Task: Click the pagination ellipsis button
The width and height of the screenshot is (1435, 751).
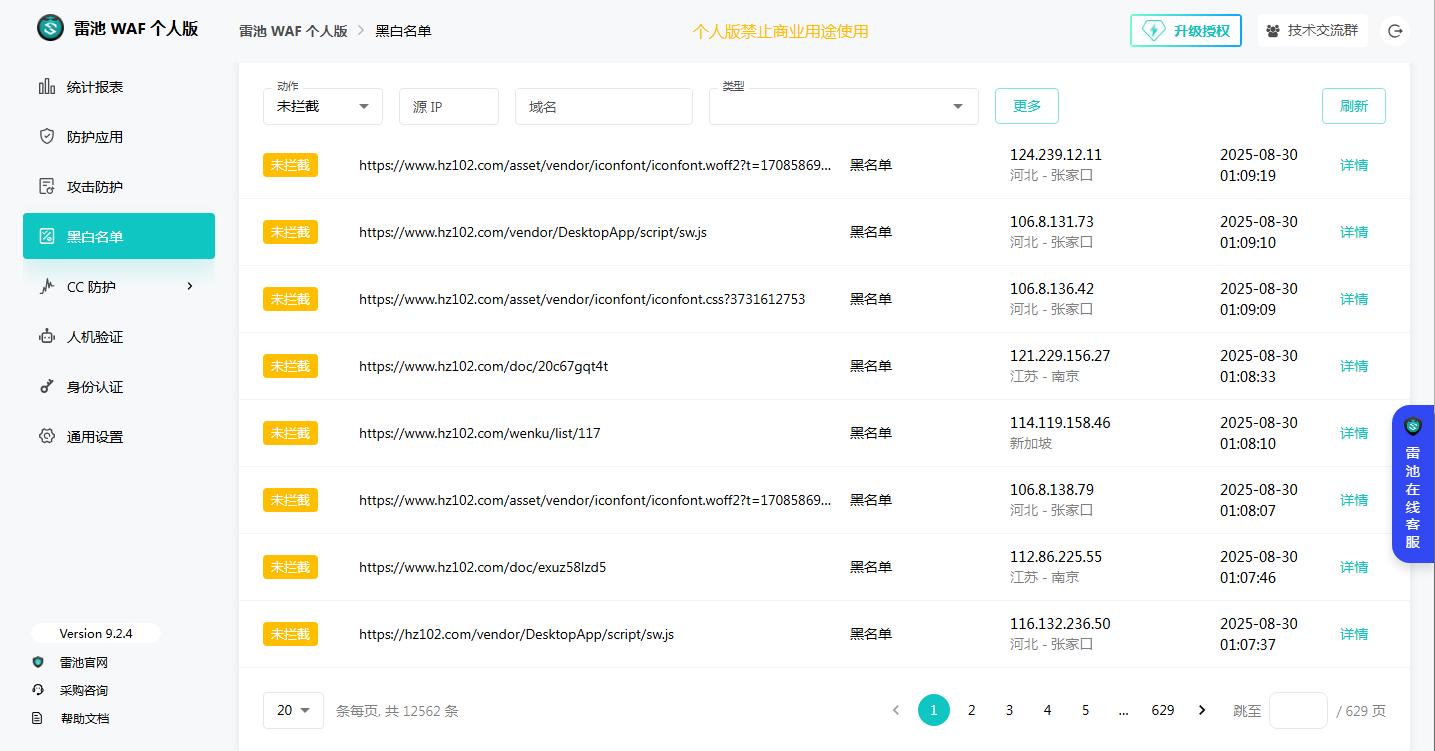Action: (x=1123, y=710)
